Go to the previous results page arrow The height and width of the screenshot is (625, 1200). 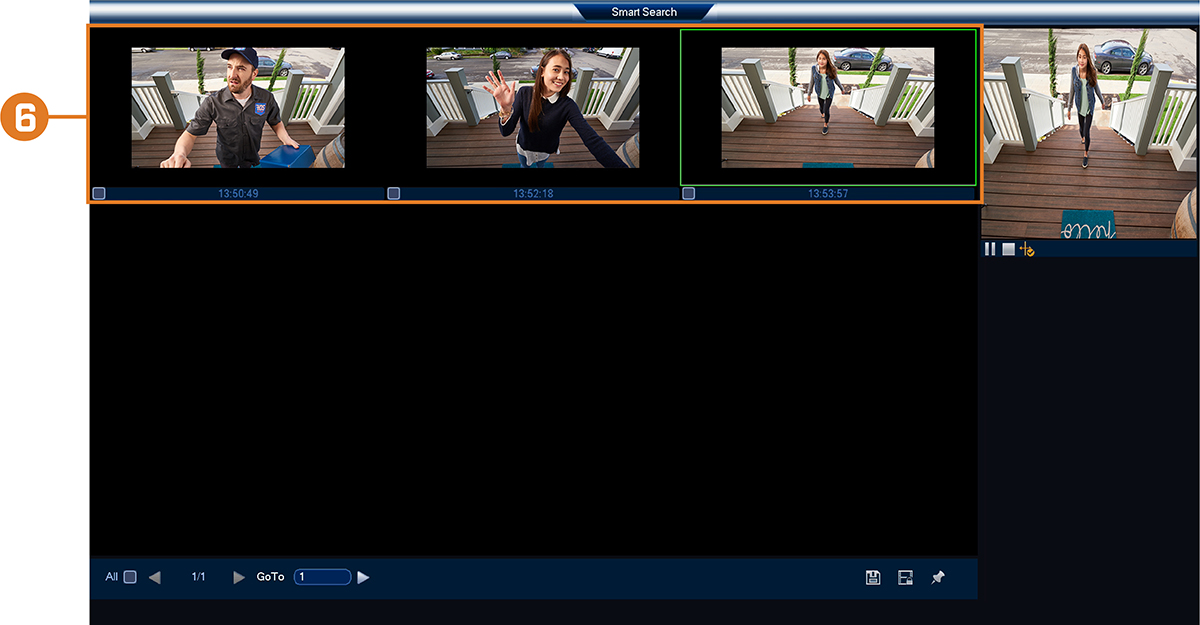pos(154,577)
